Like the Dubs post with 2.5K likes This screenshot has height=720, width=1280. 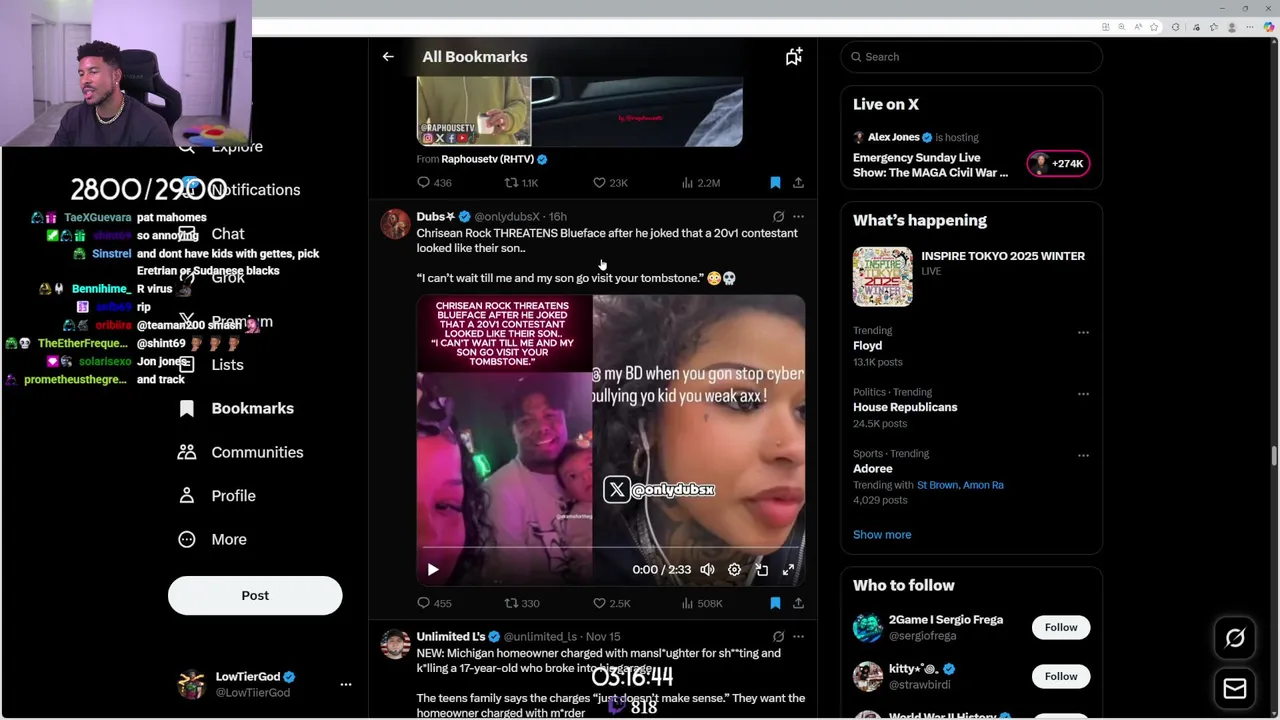[x=612, y=603]
